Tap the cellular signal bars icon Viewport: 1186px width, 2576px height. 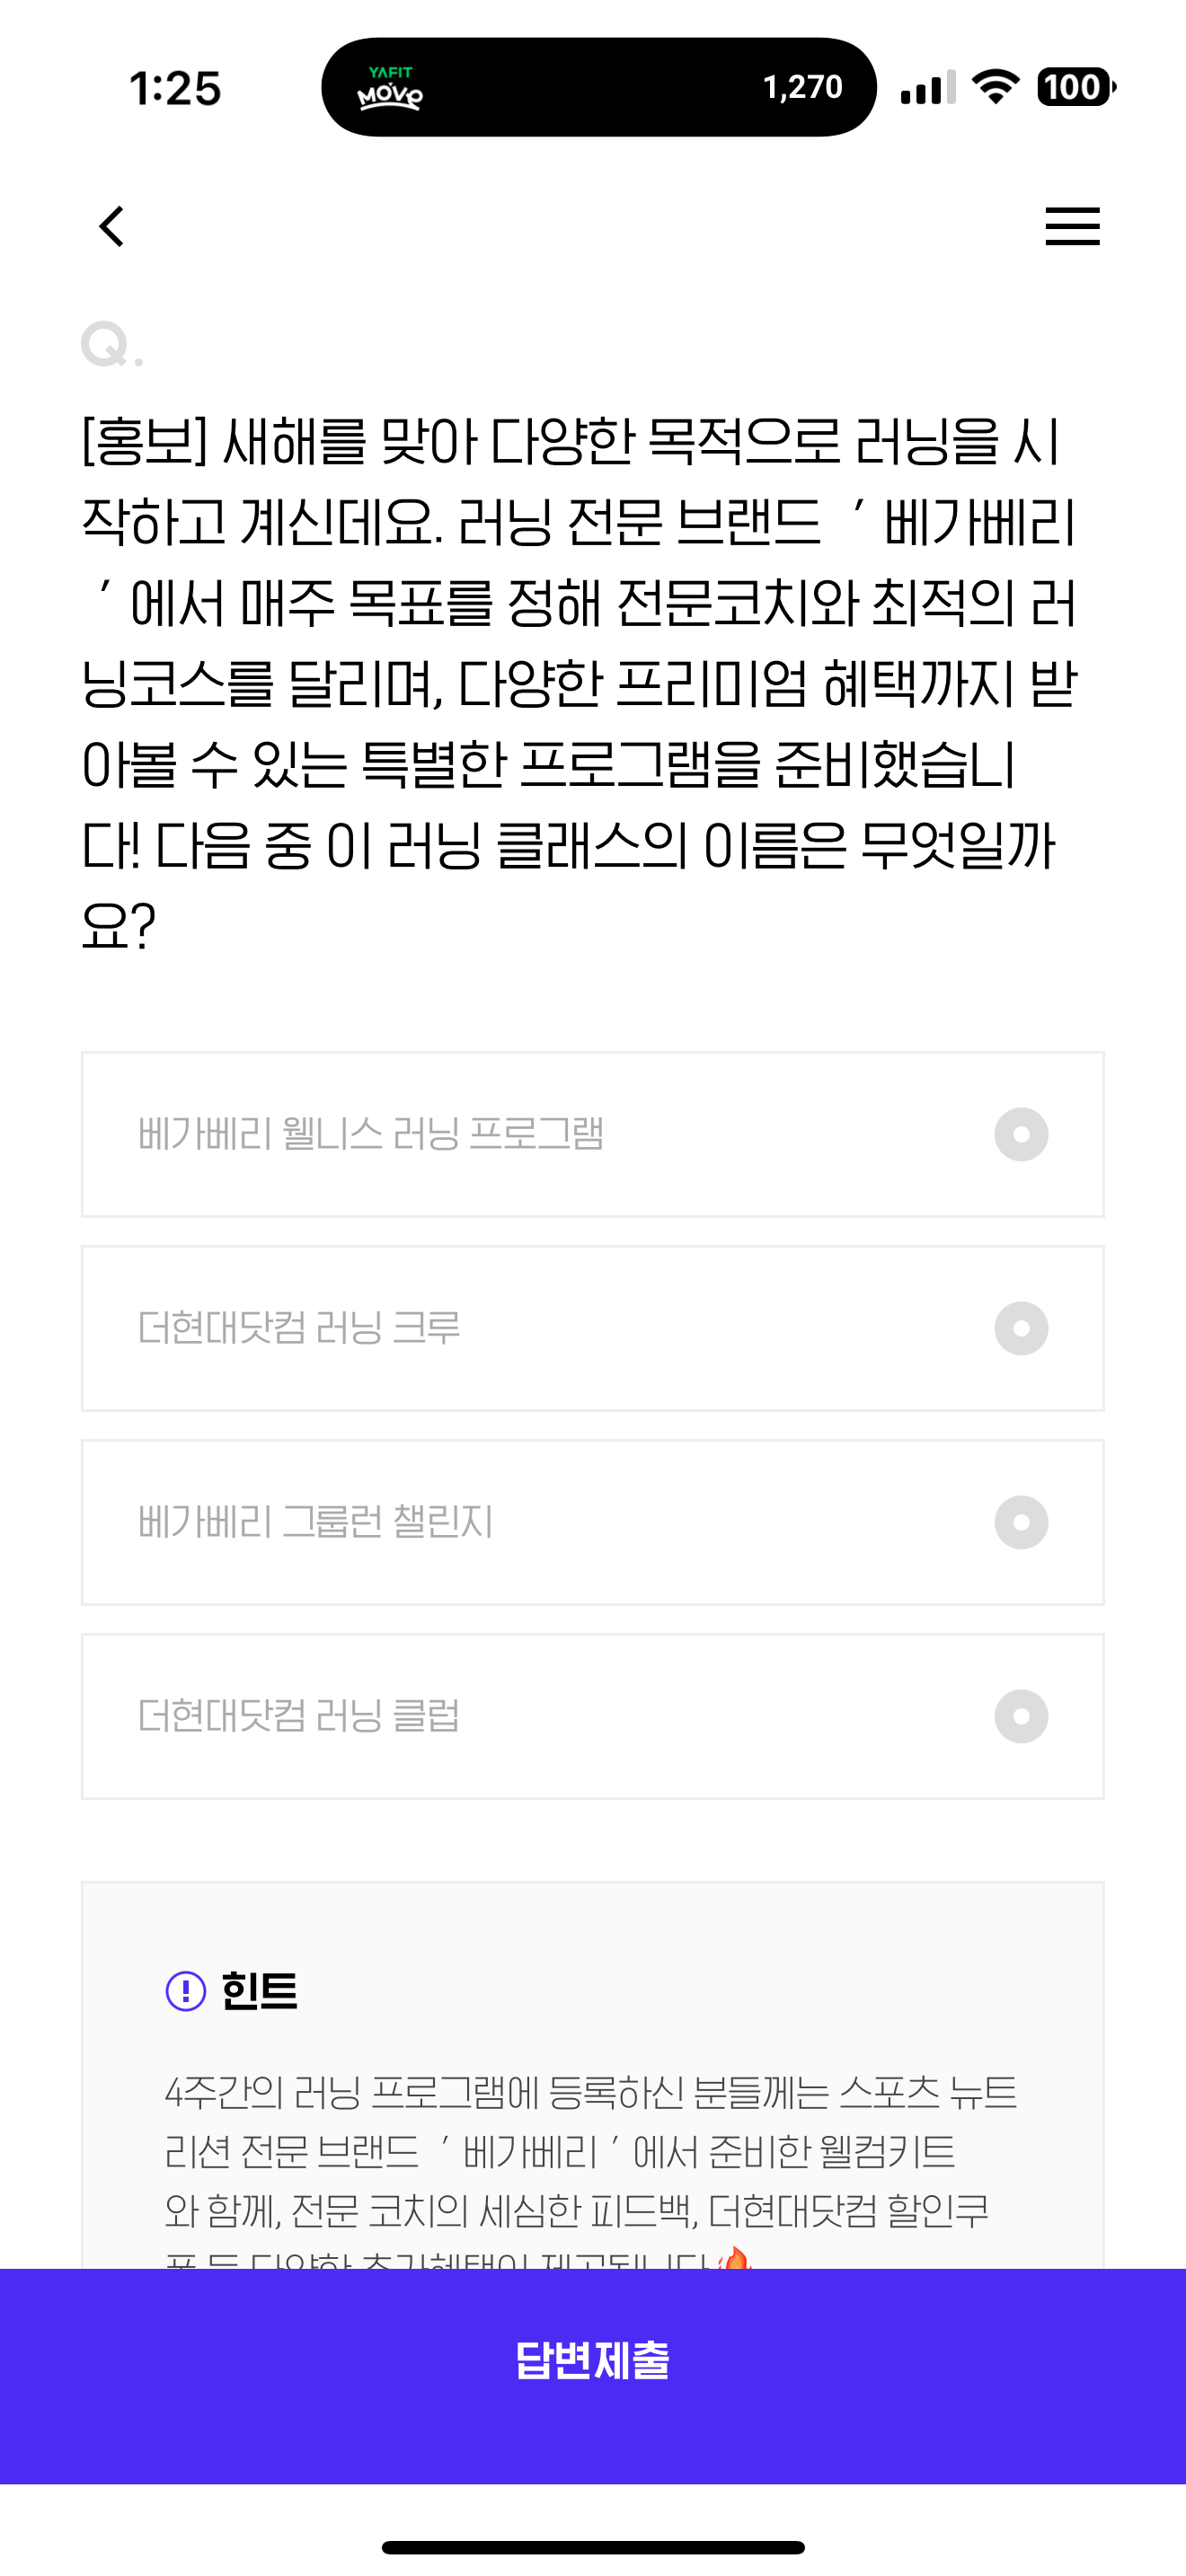pyautogui.click(x=928, y=87)
